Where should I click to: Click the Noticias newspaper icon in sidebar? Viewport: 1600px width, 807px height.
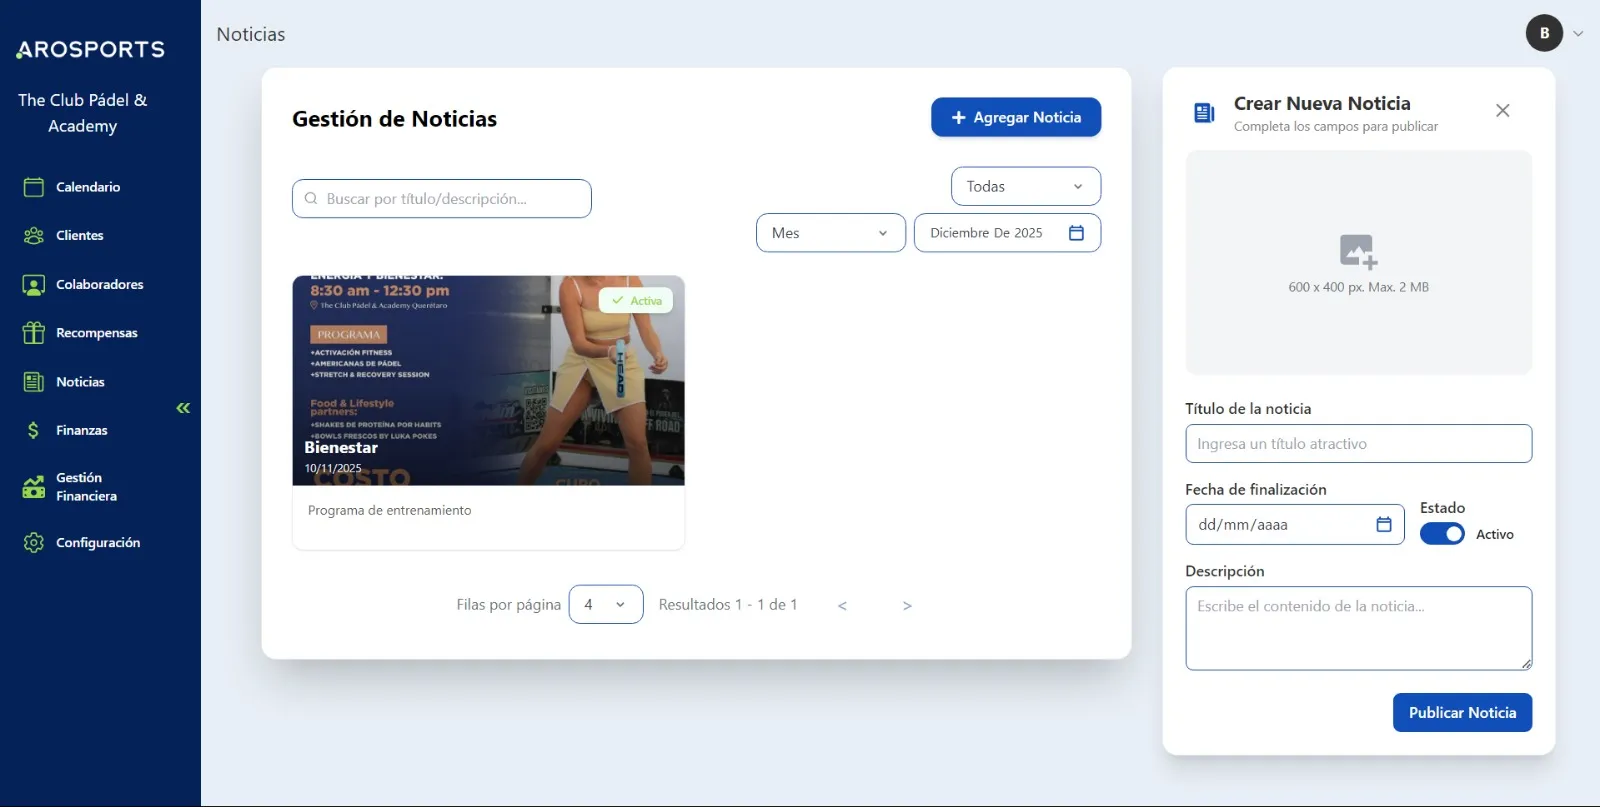point(34,382)
